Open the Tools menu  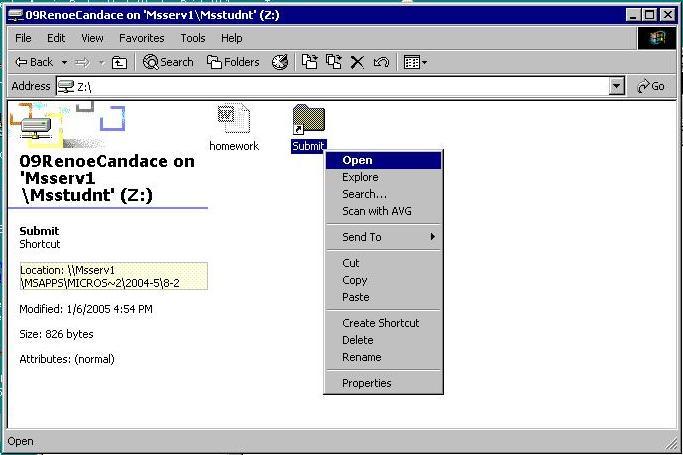[193, 38]
